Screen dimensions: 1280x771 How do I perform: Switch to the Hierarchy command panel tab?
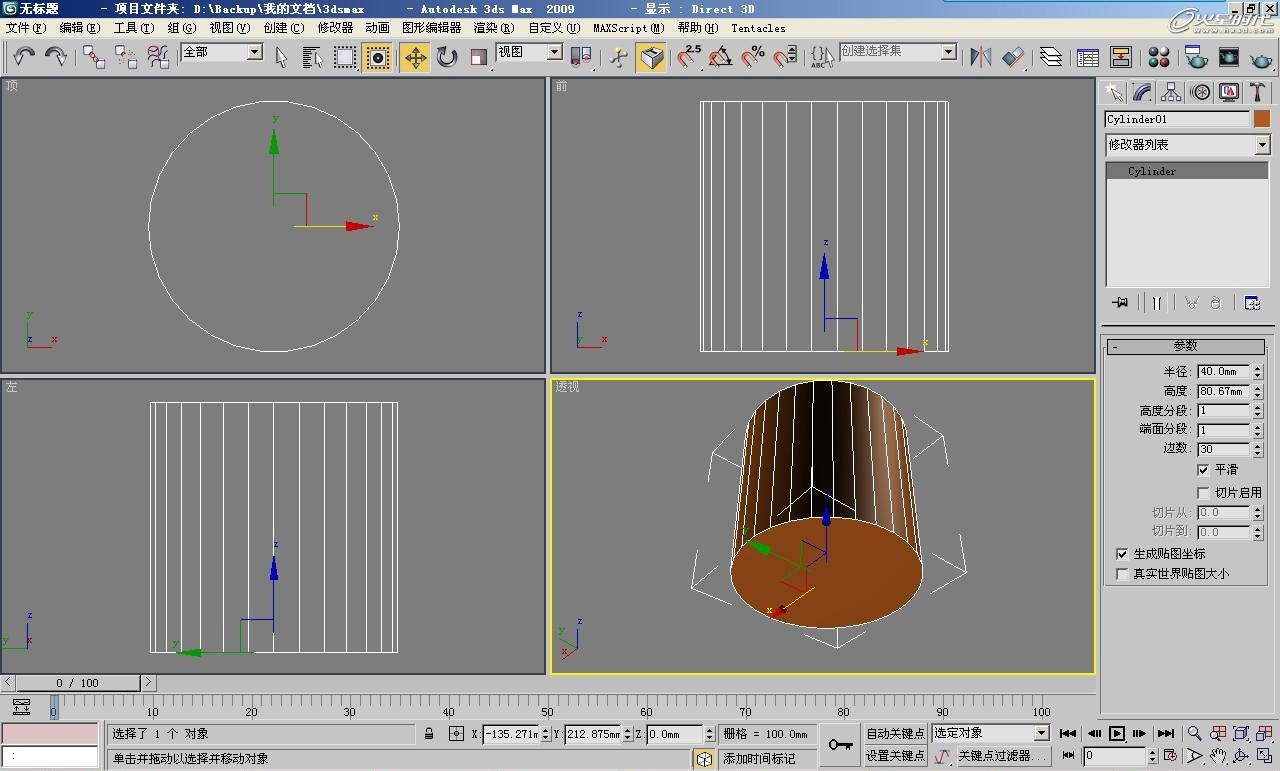coord(1171,93)
